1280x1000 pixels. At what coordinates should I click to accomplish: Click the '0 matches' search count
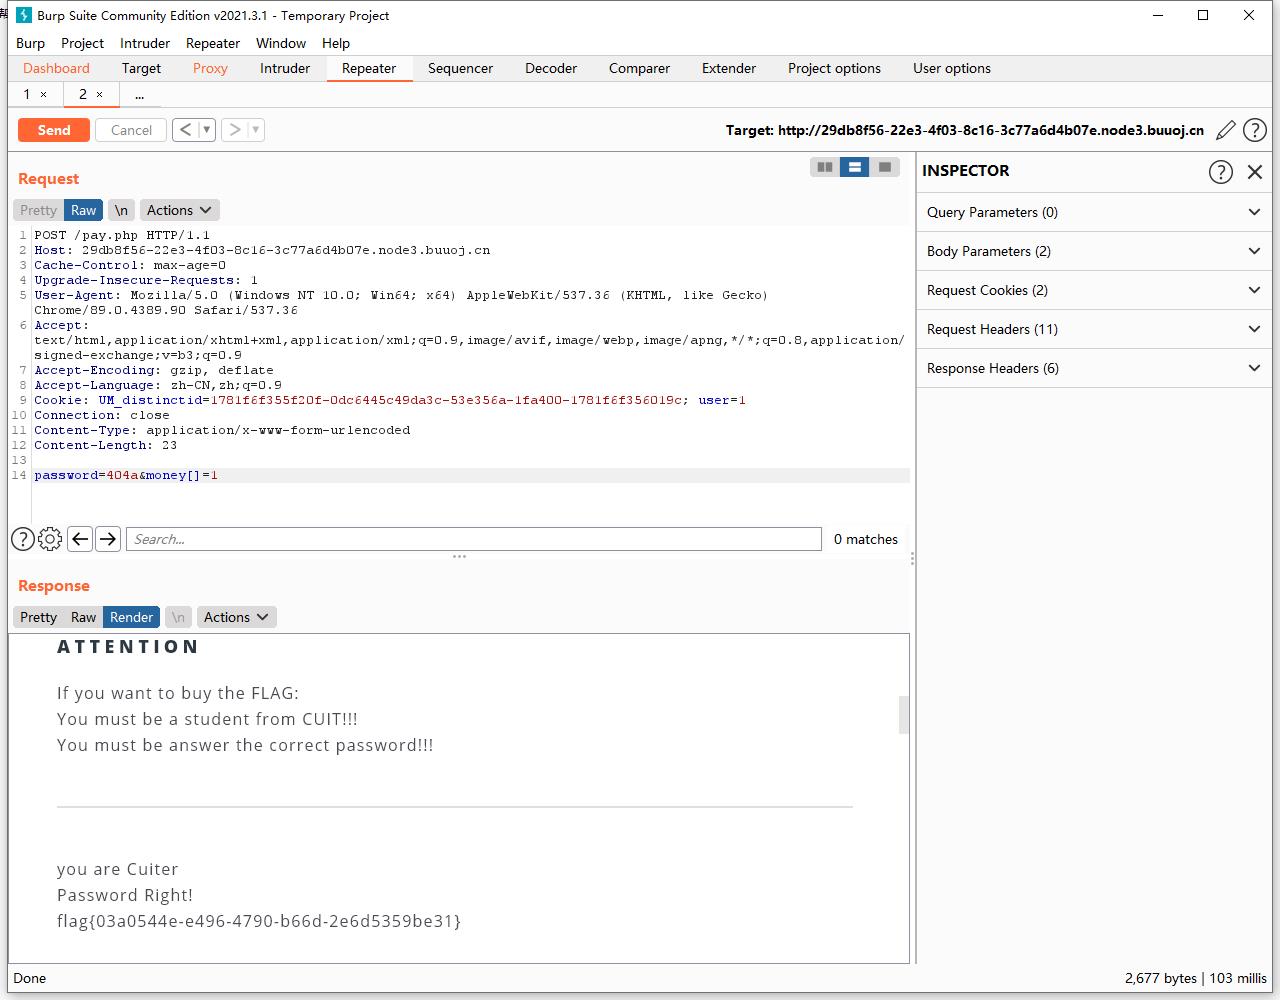coord(866,539)
